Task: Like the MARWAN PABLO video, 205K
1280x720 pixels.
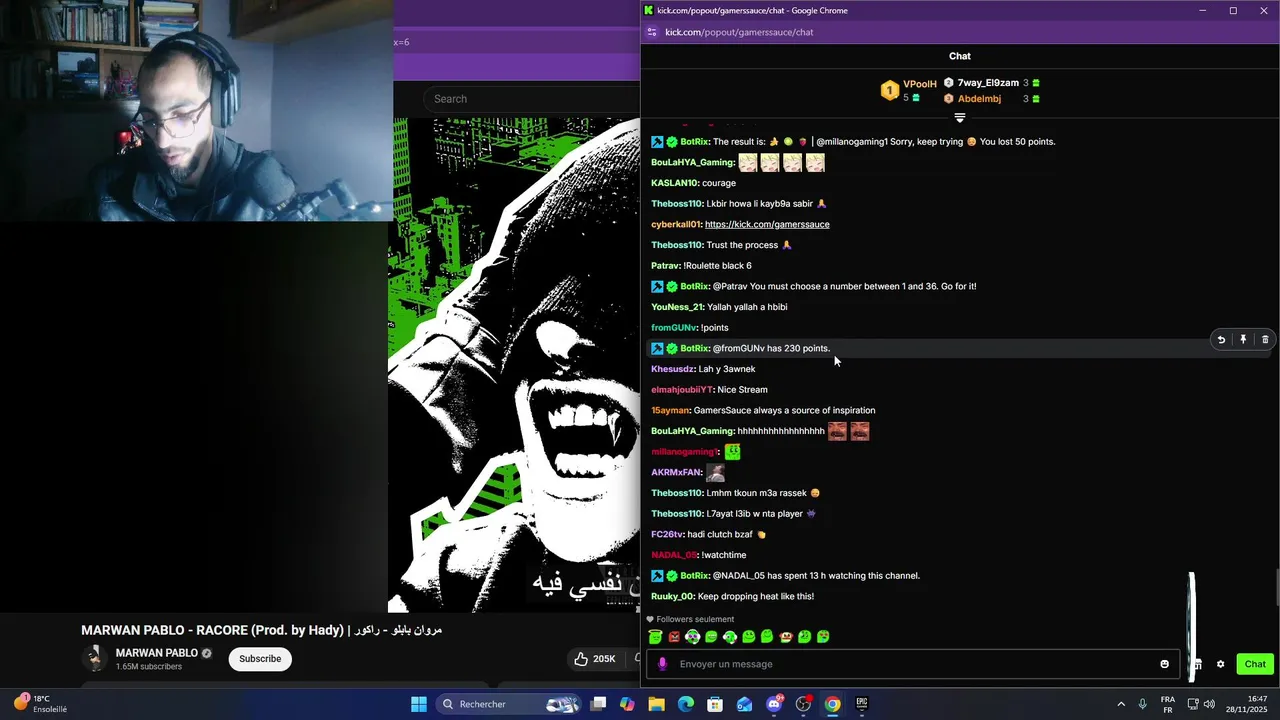Action: (x=595, y=659)
